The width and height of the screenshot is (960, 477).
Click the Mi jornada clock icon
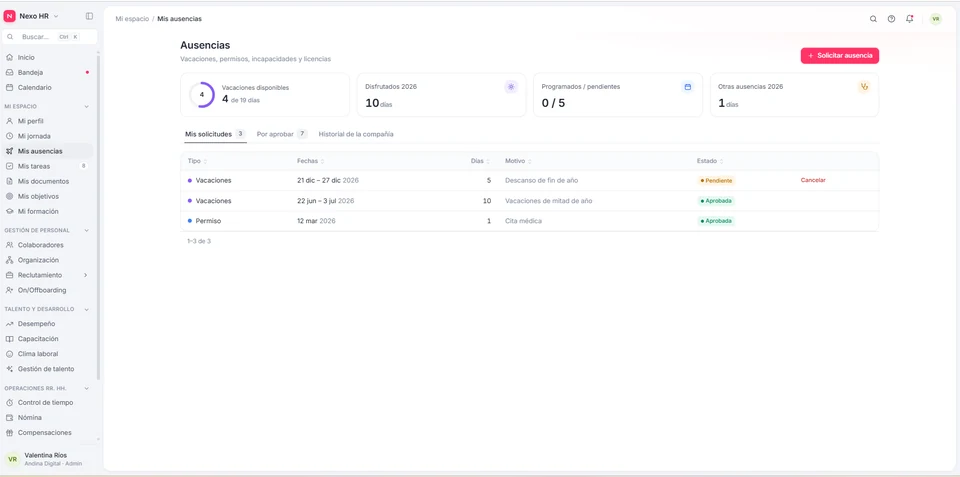coord(9,136)
